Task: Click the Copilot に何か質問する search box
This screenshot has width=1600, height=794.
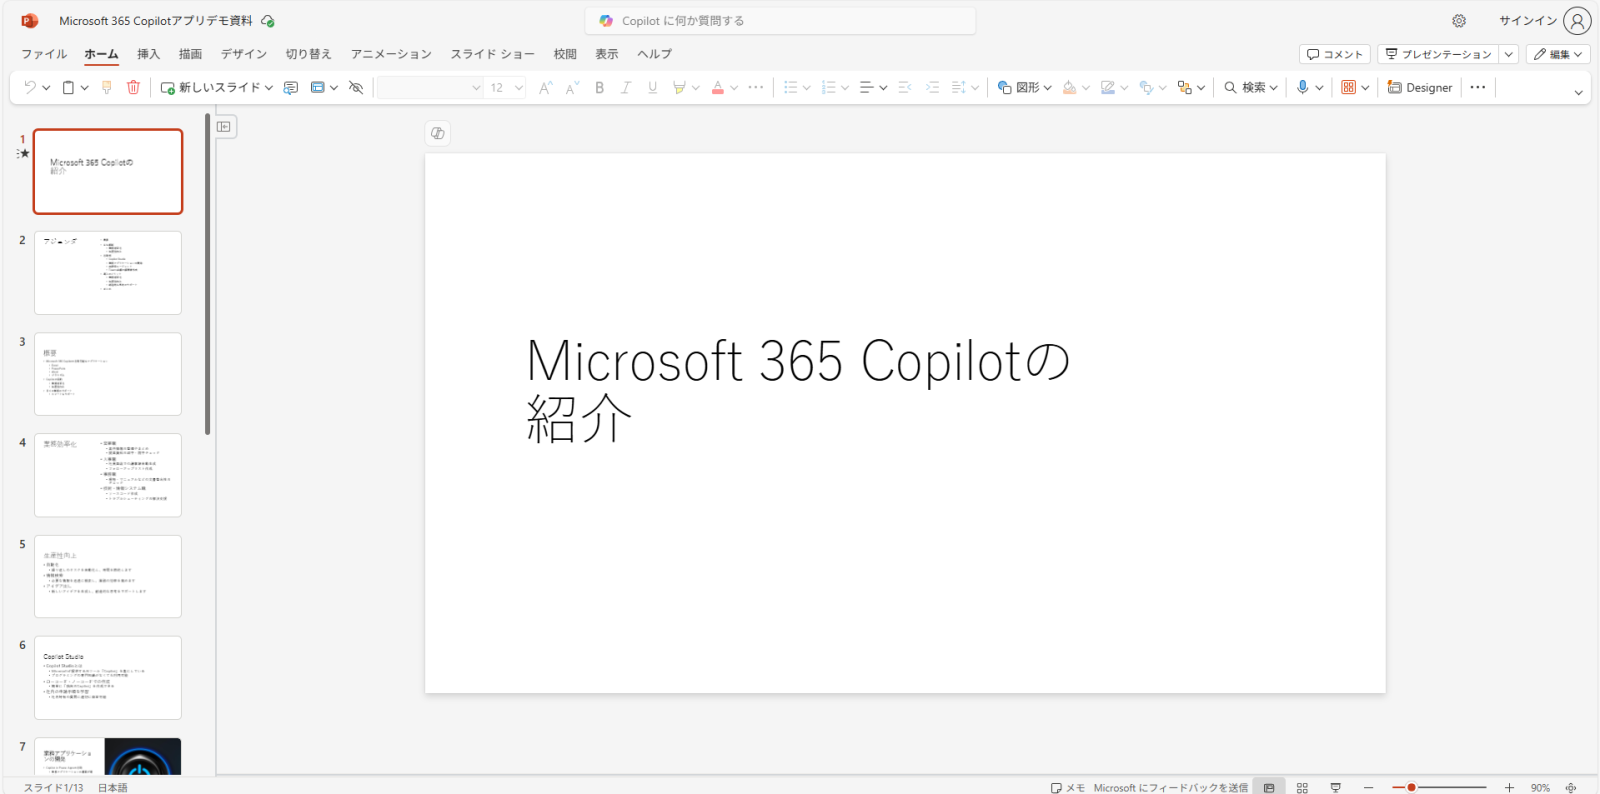Action: tap(780, 21)
